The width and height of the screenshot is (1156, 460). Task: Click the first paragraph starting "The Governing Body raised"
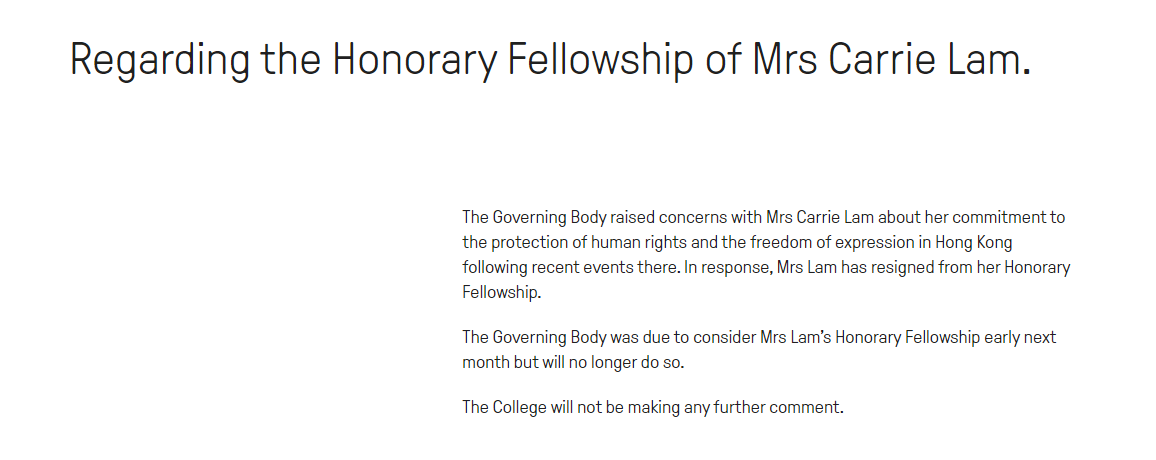point(766,254)
